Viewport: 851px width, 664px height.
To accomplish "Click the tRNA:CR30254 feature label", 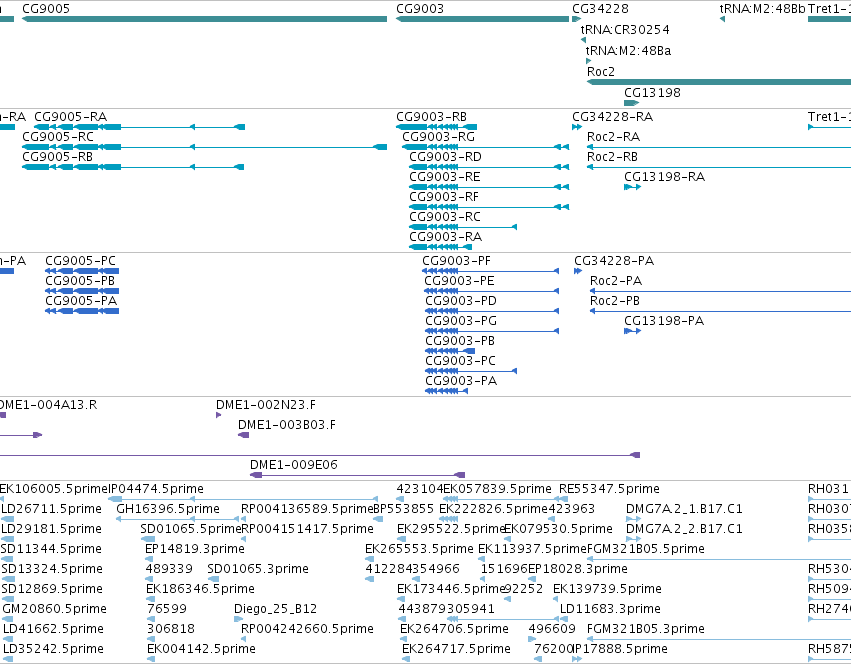I will point(625,30).
